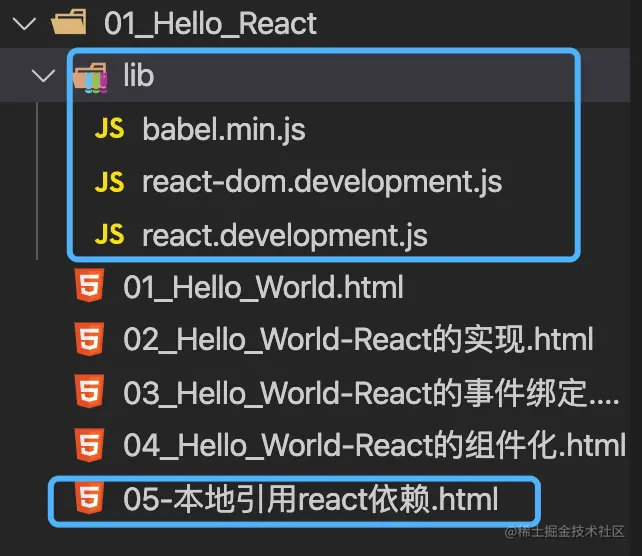The width and height of the screenshot is (642, 556).
Task: Open 02_Hello_World-React的实现.html file
Action: [x=358, y=339]
